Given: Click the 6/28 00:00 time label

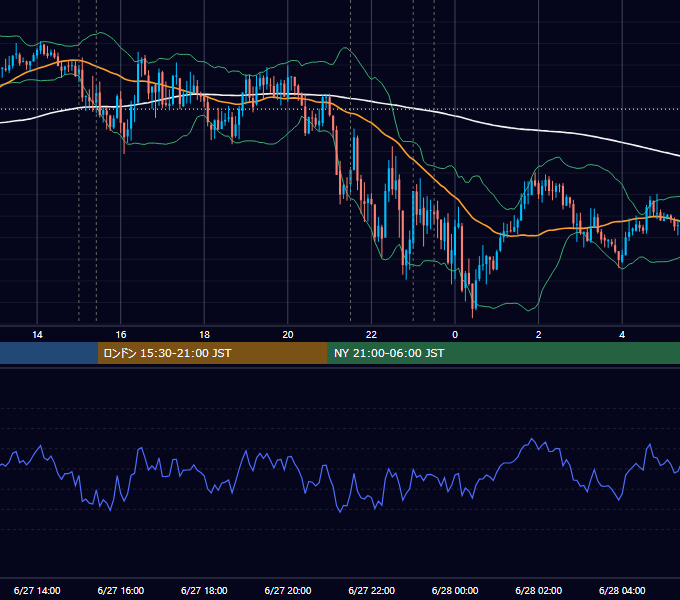Looking at the screenshot, I should [x=455, y=590].
